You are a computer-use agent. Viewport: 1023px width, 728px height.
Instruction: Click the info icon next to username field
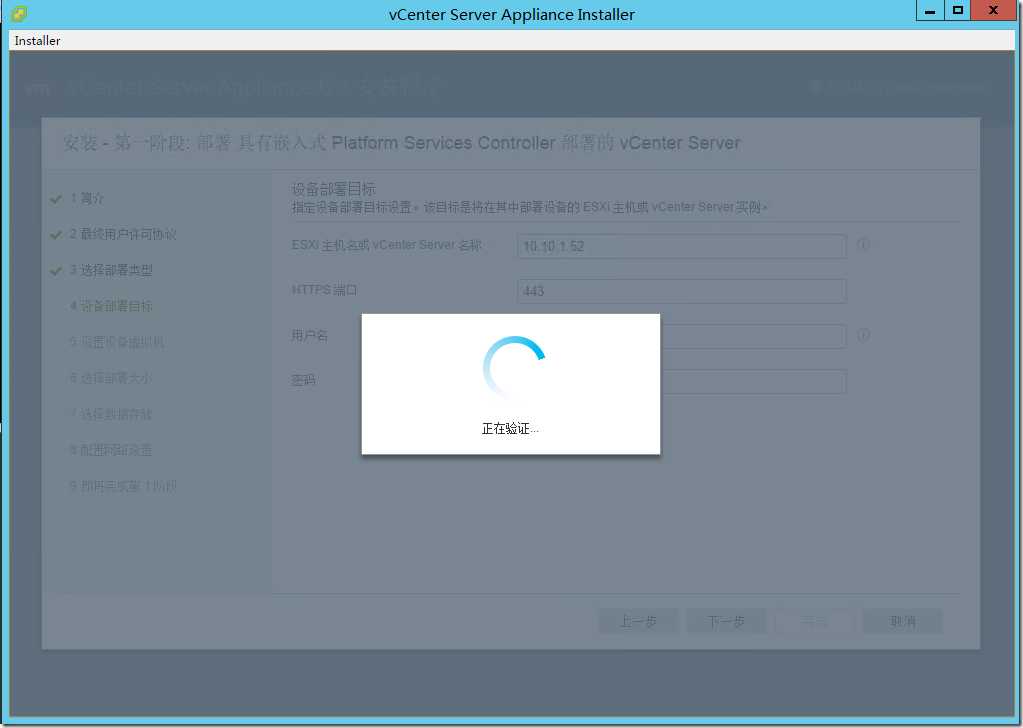coord(863,335)
